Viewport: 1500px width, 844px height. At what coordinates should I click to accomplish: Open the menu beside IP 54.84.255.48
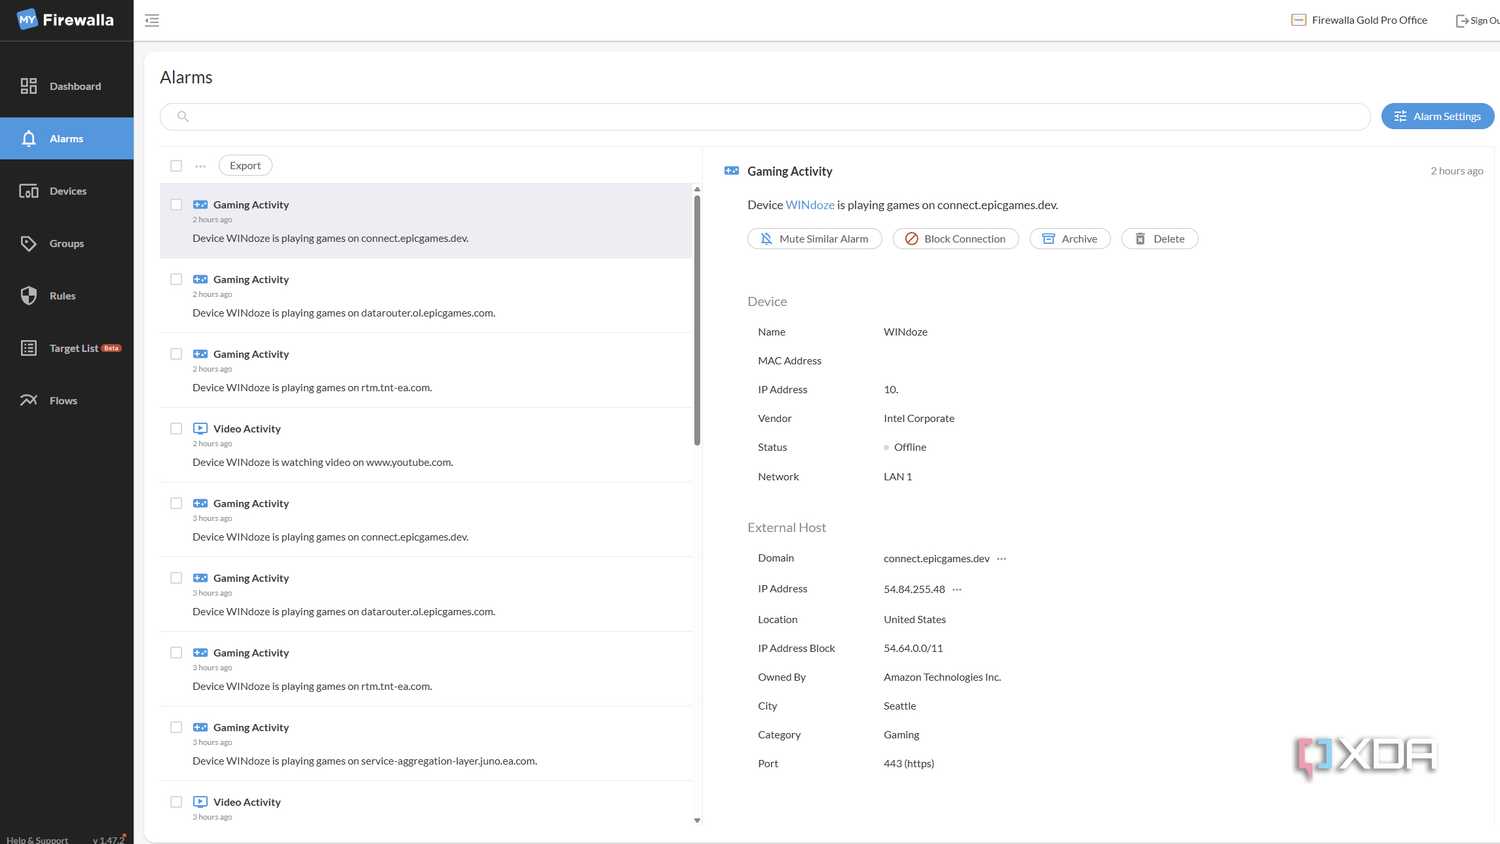pos(957,590)
